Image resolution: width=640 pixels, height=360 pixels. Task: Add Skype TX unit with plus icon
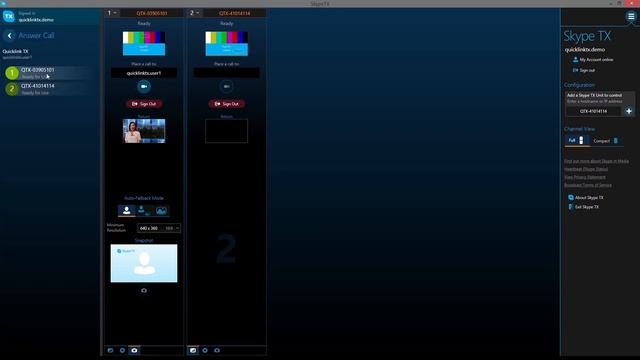coord(629,111)
